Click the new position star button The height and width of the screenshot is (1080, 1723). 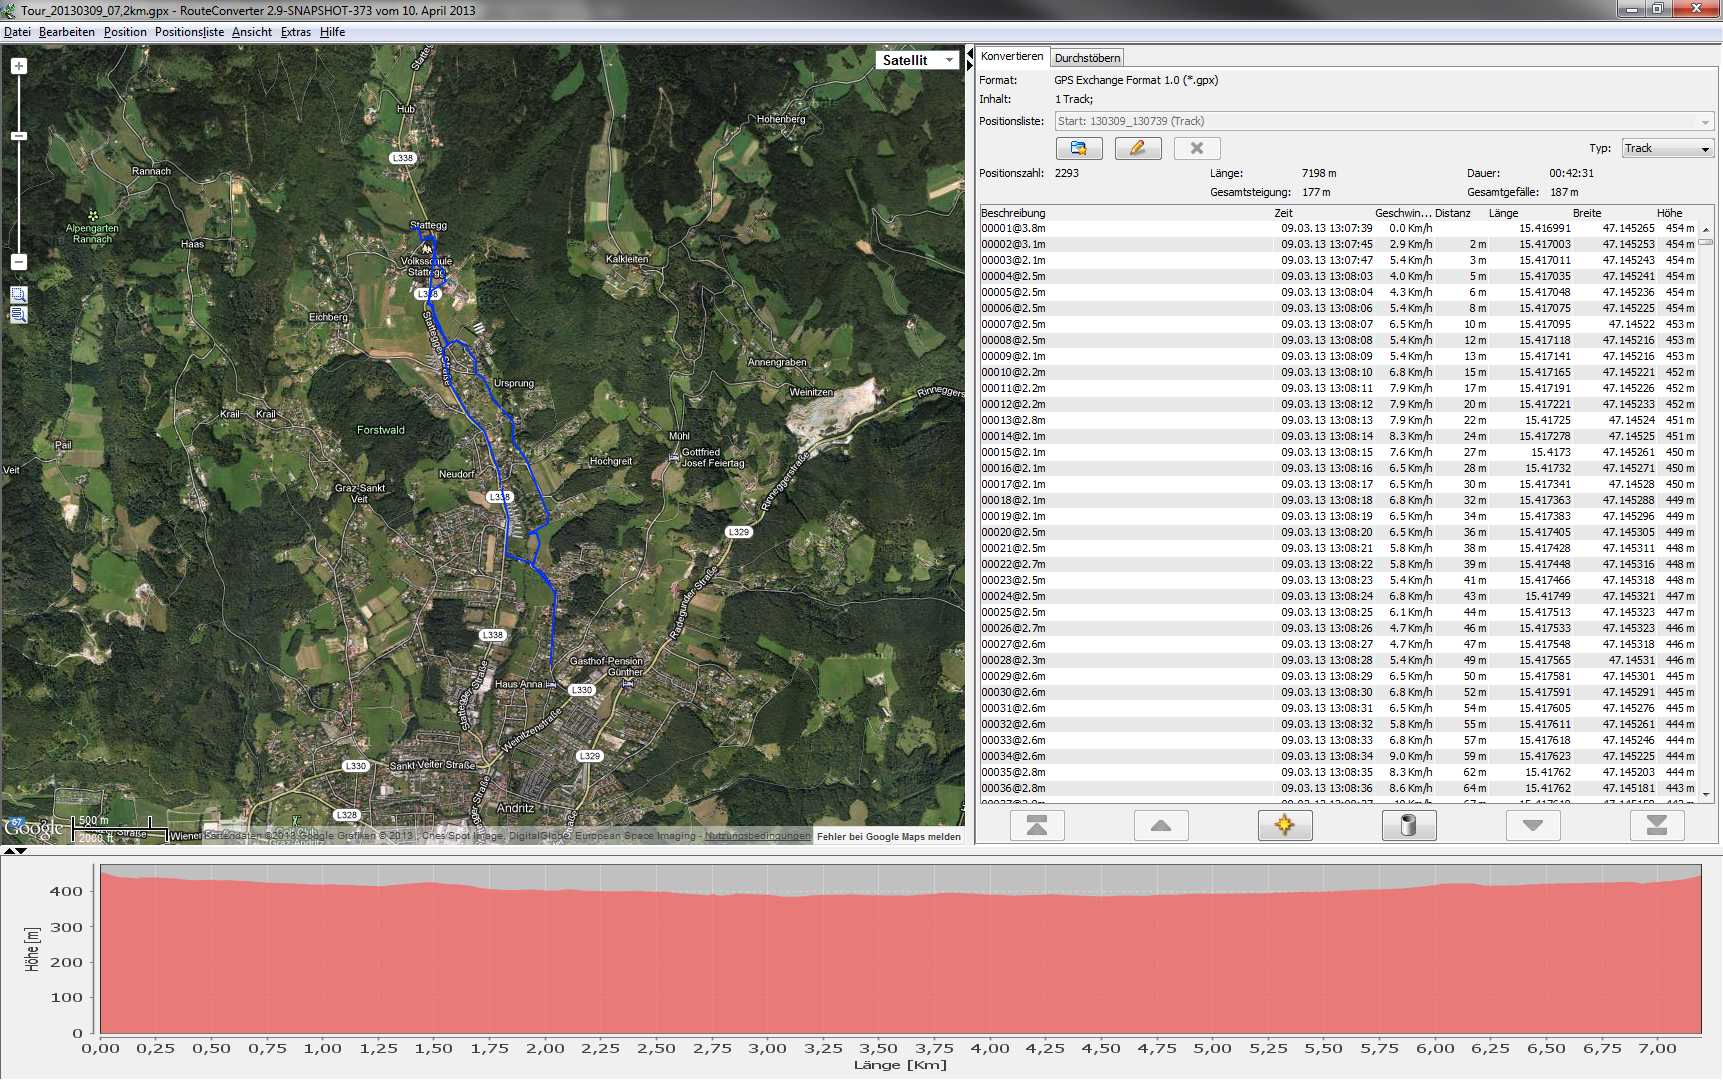click(1284, 825)
